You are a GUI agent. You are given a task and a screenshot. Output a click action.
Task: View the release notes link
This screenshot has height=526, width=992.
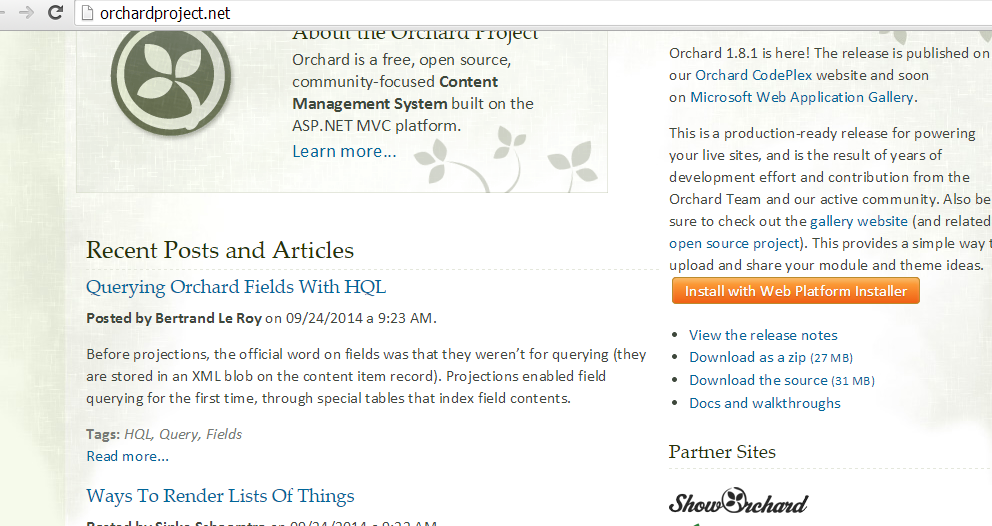[763, 335]
